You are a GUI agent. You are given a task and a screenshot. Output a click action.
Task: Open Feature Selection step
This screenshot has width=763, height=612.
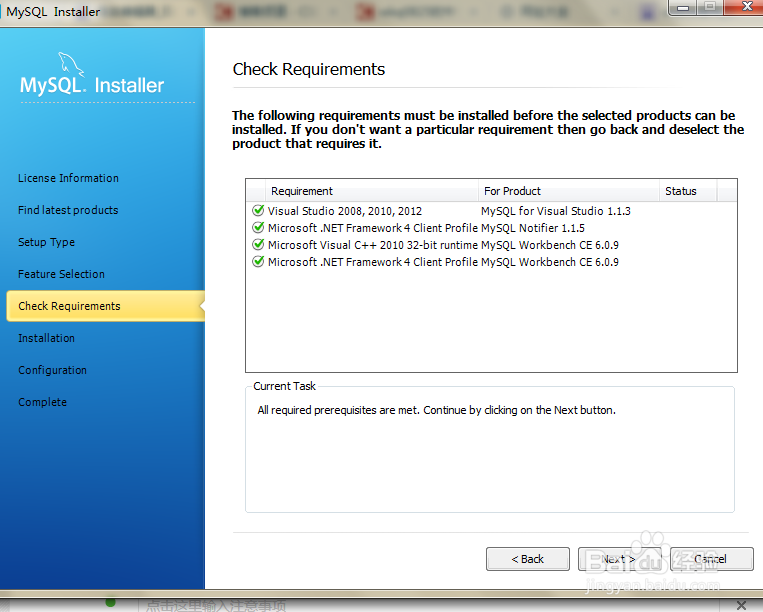click(61, 274)
